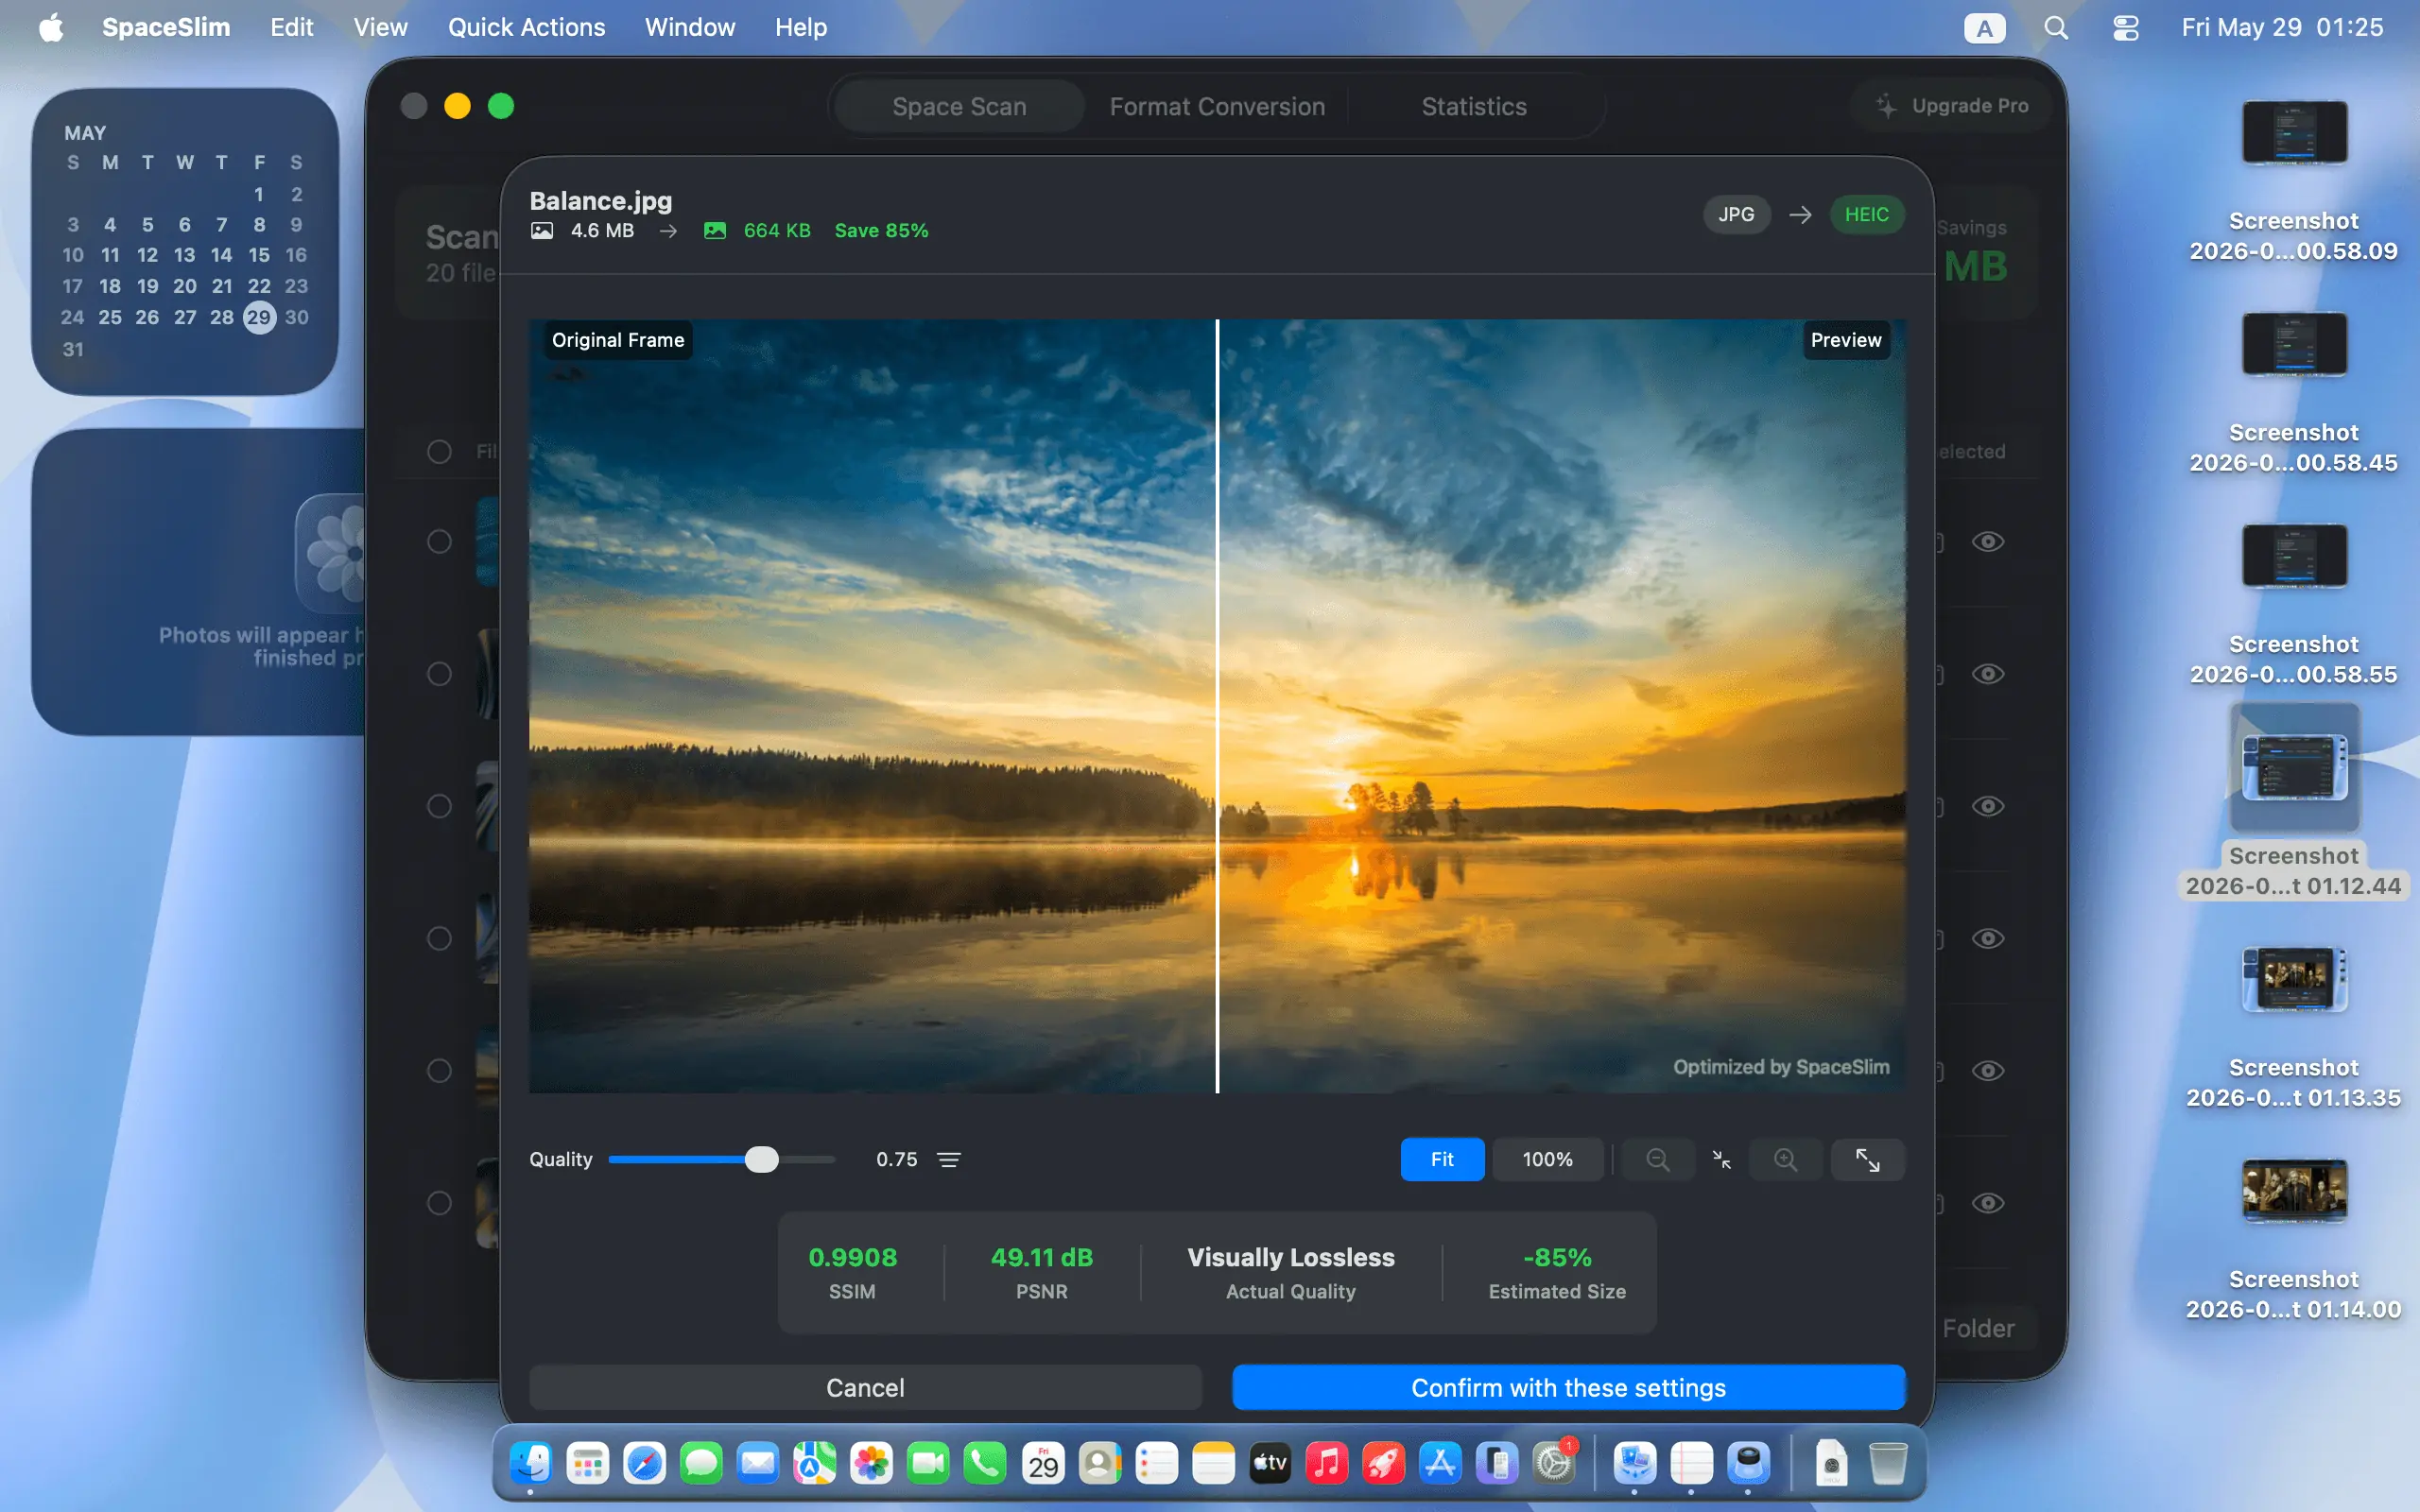Screen dimensions: 2420x1512
Task: Click the collapse arrows icon in zoom controls
Action: click(1721, 1159)
